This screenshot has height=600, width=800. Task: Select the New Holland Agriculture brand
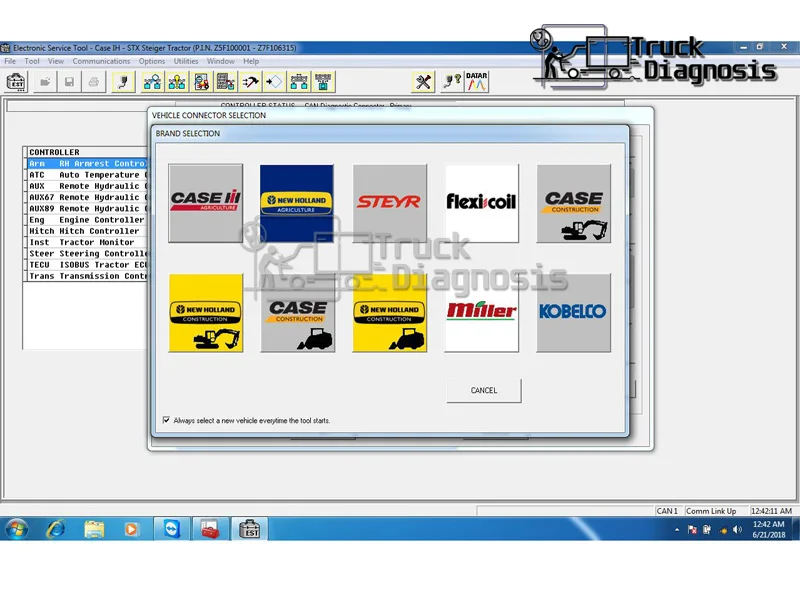(x=297, y=203)
